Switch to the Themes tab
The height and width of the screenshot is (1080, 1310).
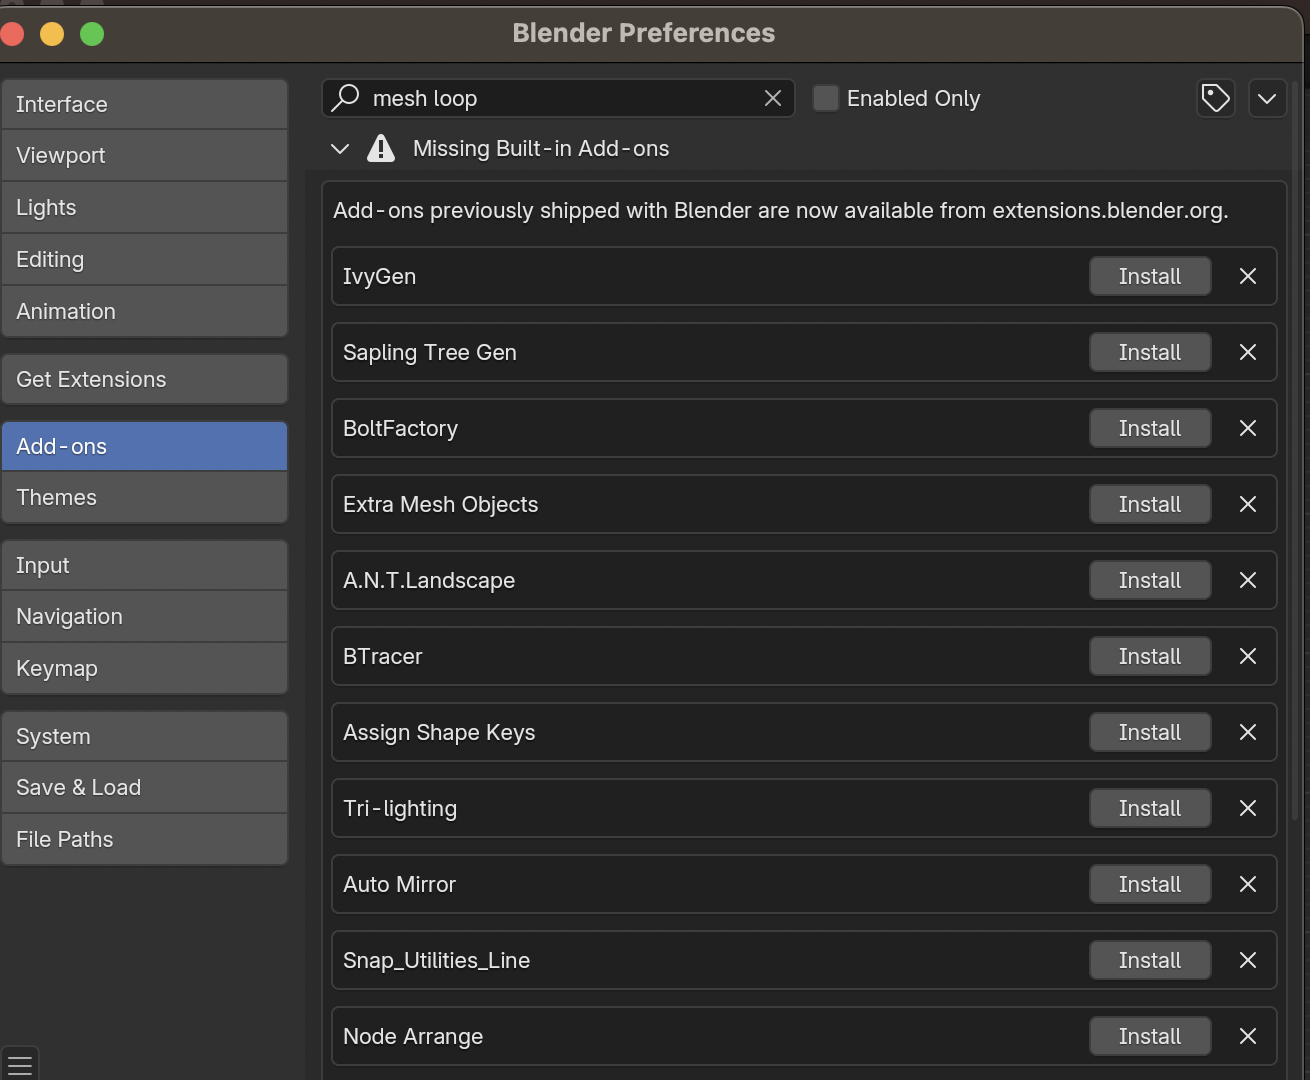(x=144, y=497)
